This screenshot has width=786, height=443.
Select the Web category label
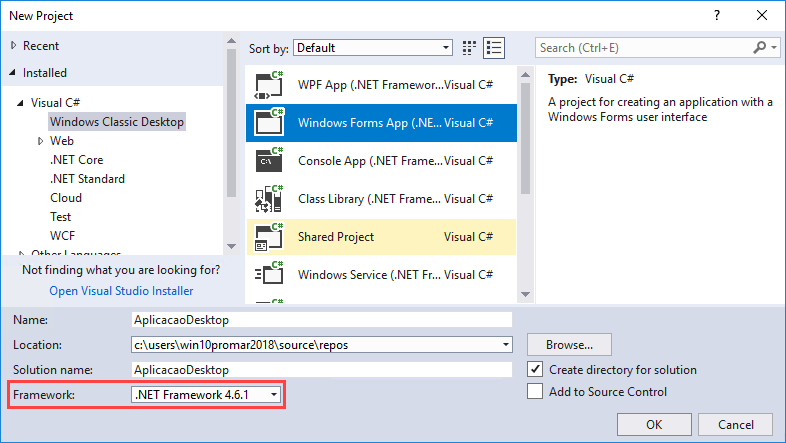(x=62, y=141)
